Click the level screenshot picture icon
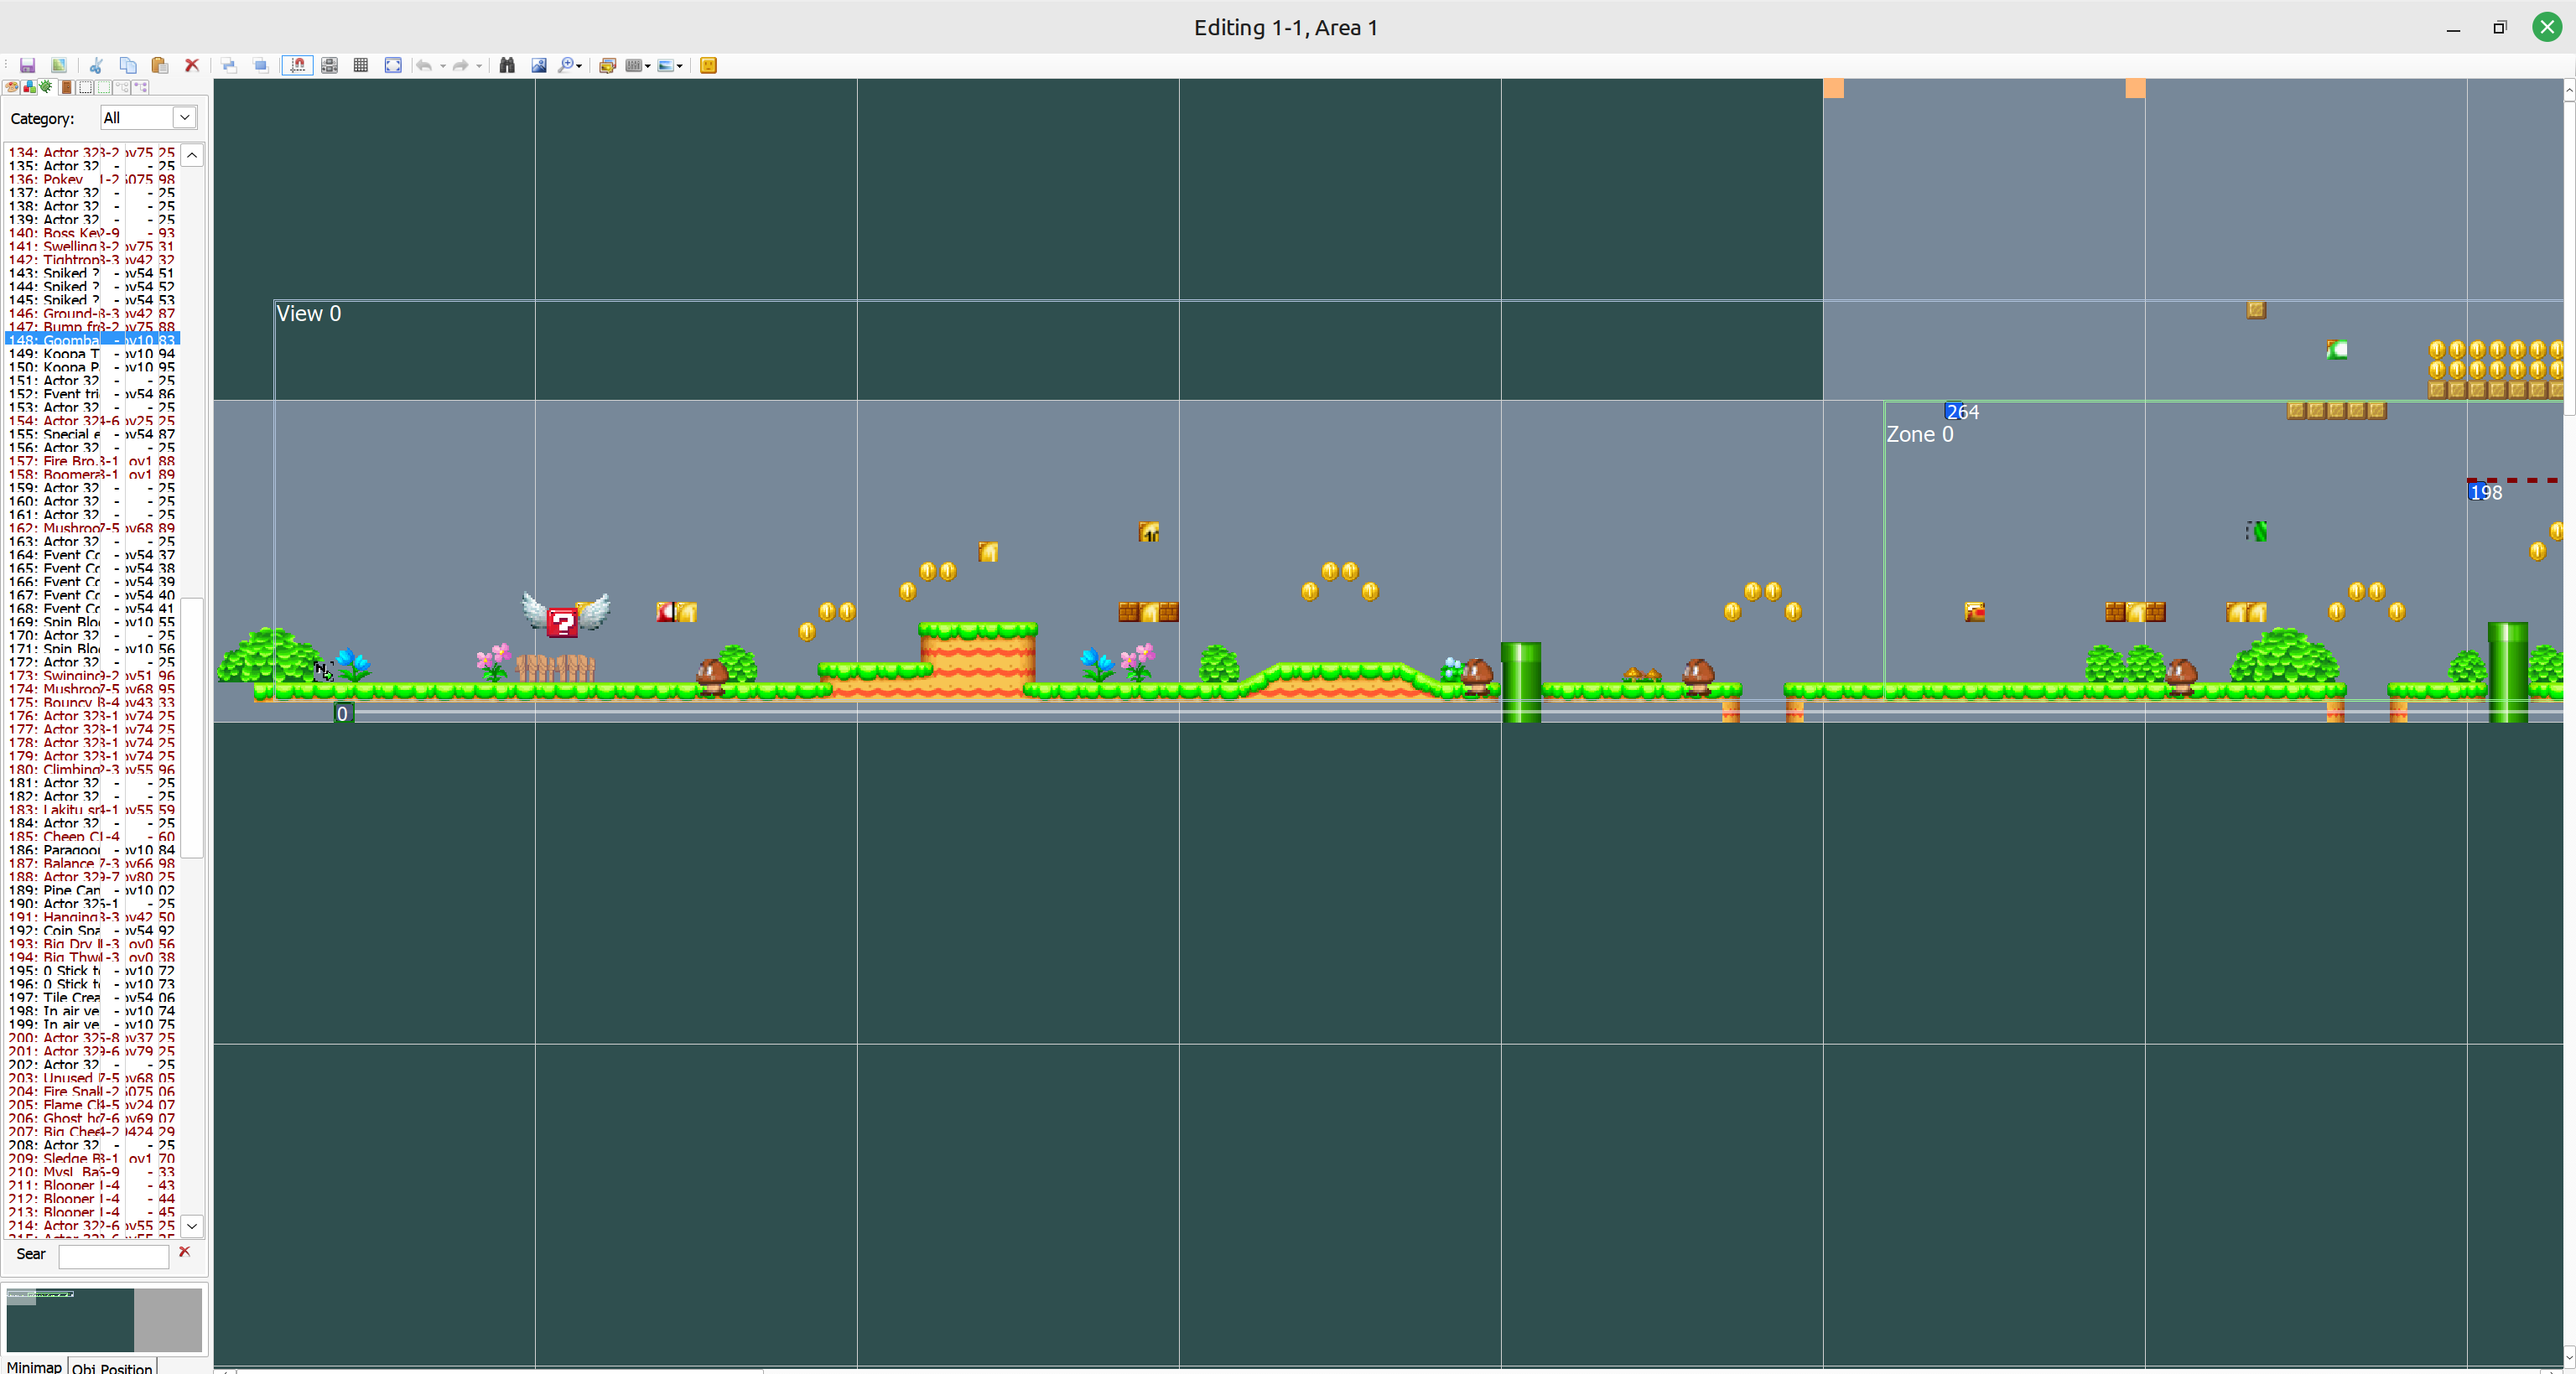The height and width of the screenshot is (1374, 2576). 539,65
